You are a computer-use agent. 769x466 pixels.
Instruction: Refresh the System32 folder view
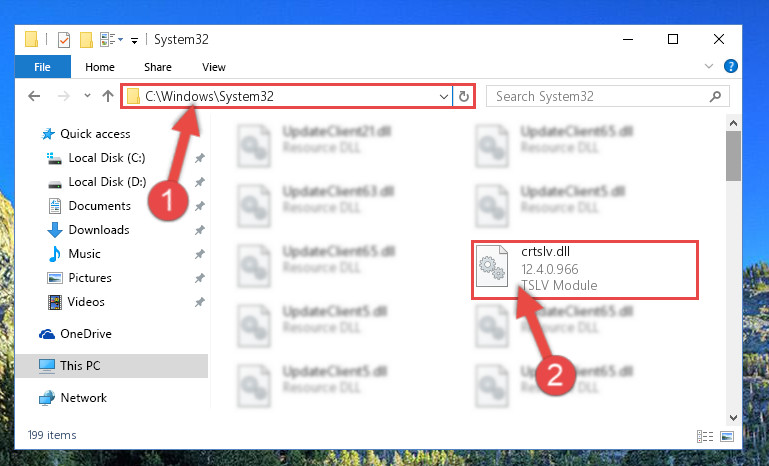463,97
